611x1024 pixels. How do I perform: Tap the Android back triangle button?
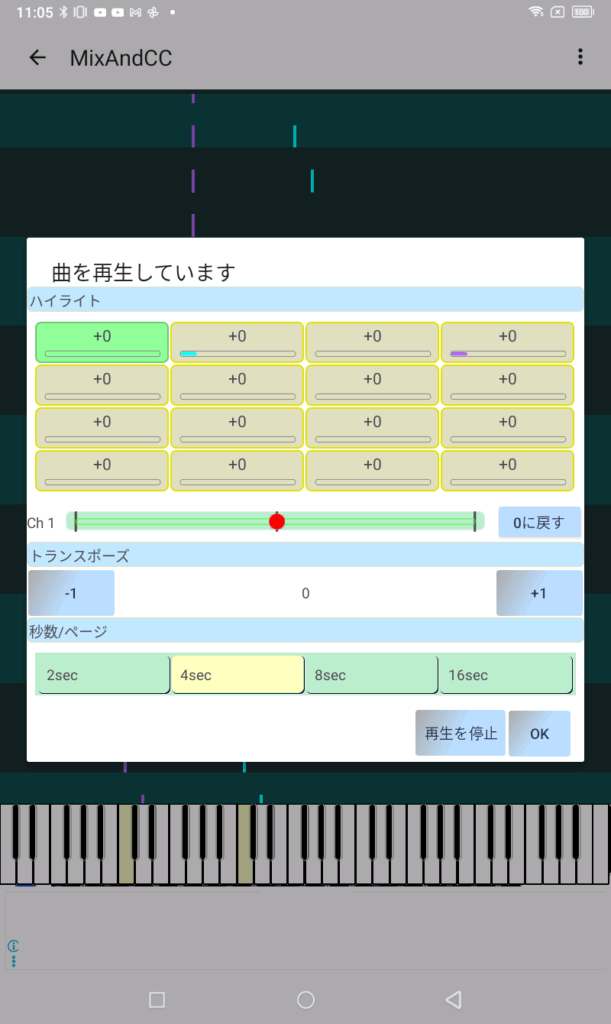(x=453, y=1000)
